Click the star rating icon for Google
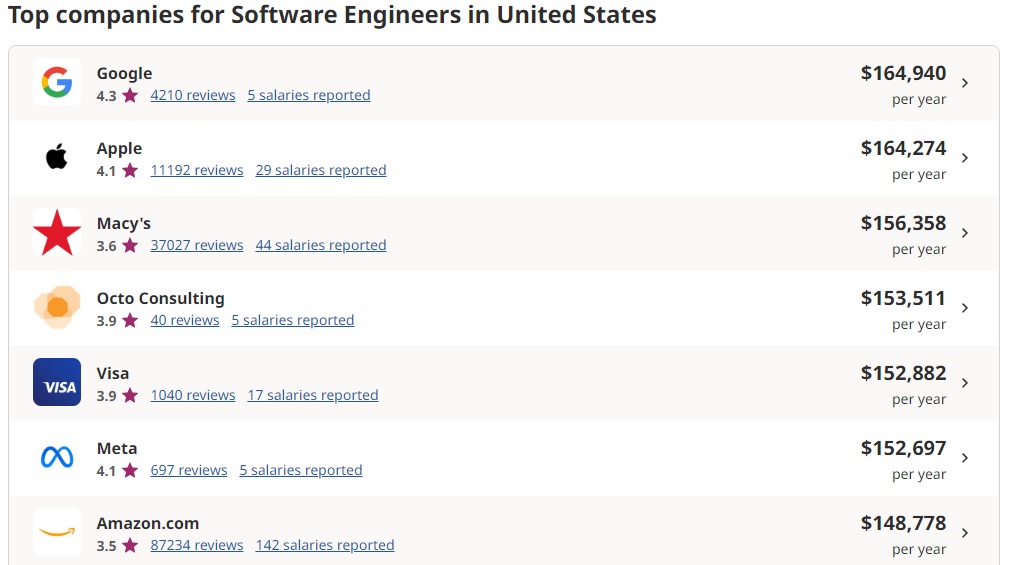 (x=130, y=95)
